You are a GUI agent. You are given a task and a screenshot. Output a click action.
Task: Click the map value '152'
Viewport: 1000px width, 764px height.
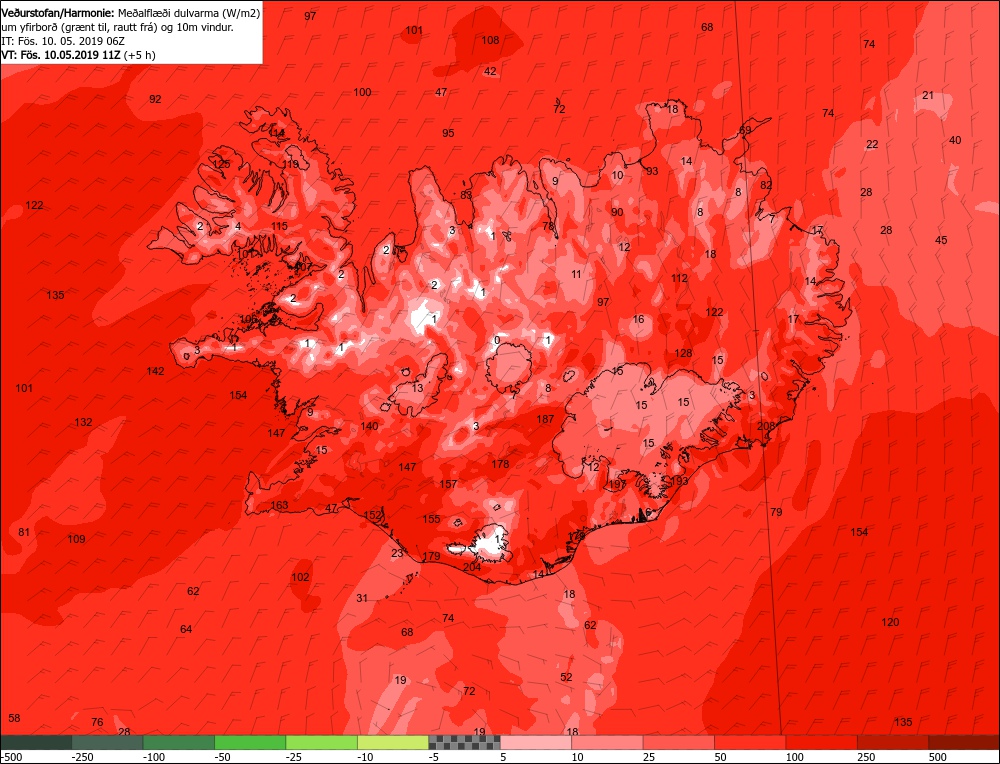tap(372, 515)
